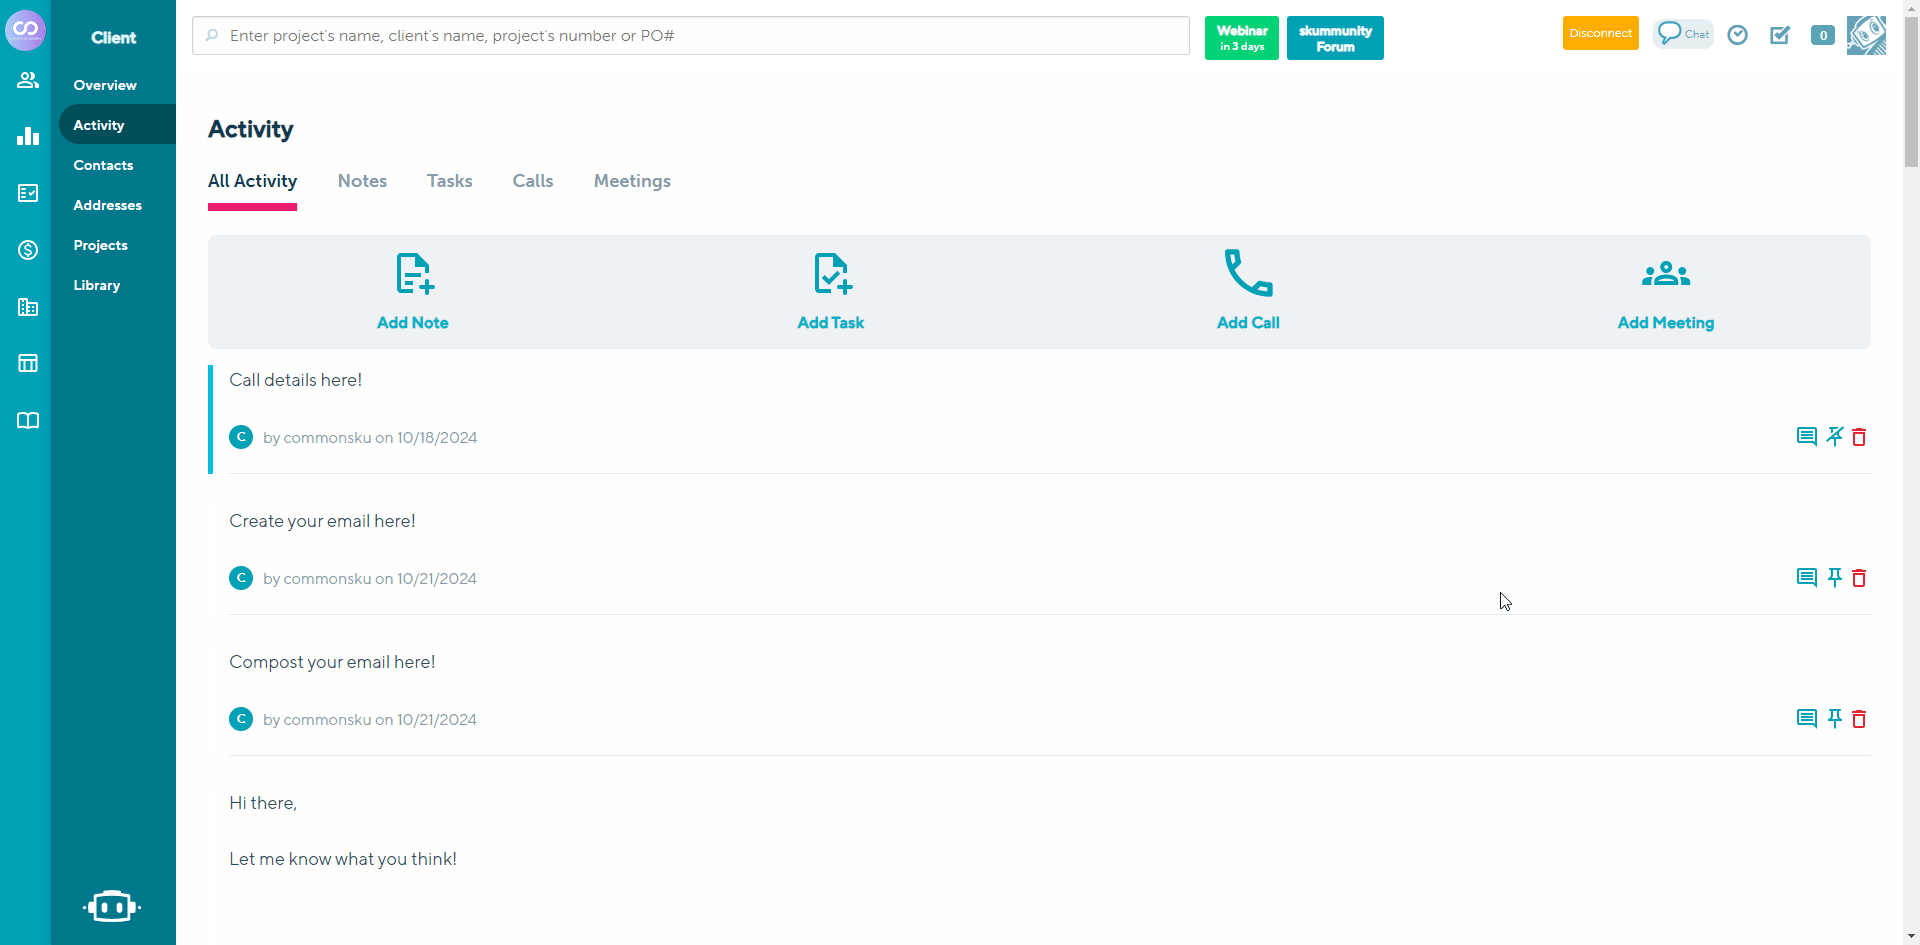The image size is (1920, 945).
Task: Open the clock reminders icon in header
Action: click(1738, 35)
